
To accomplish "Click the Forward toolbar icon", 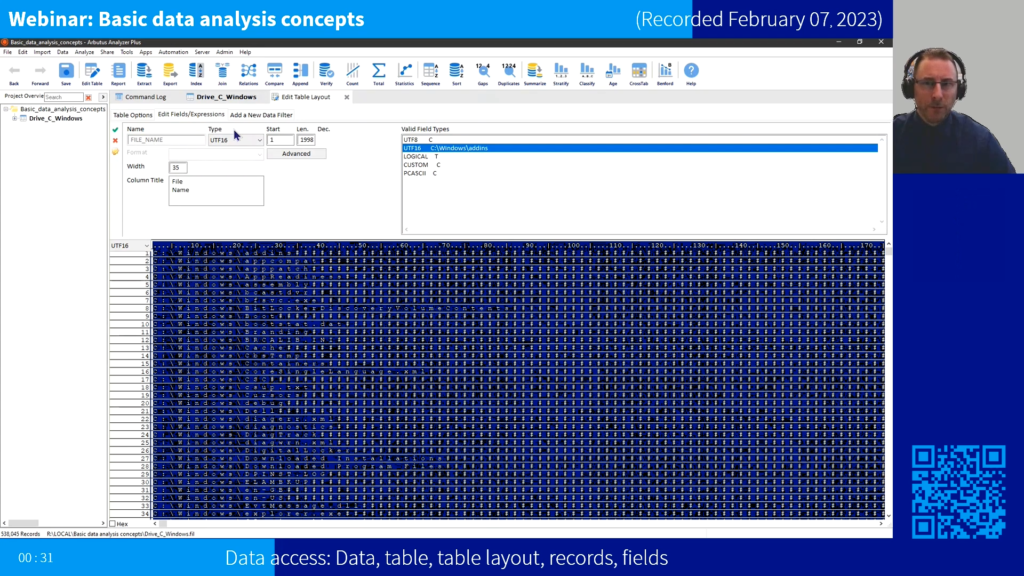I will (x=40, y=74).
